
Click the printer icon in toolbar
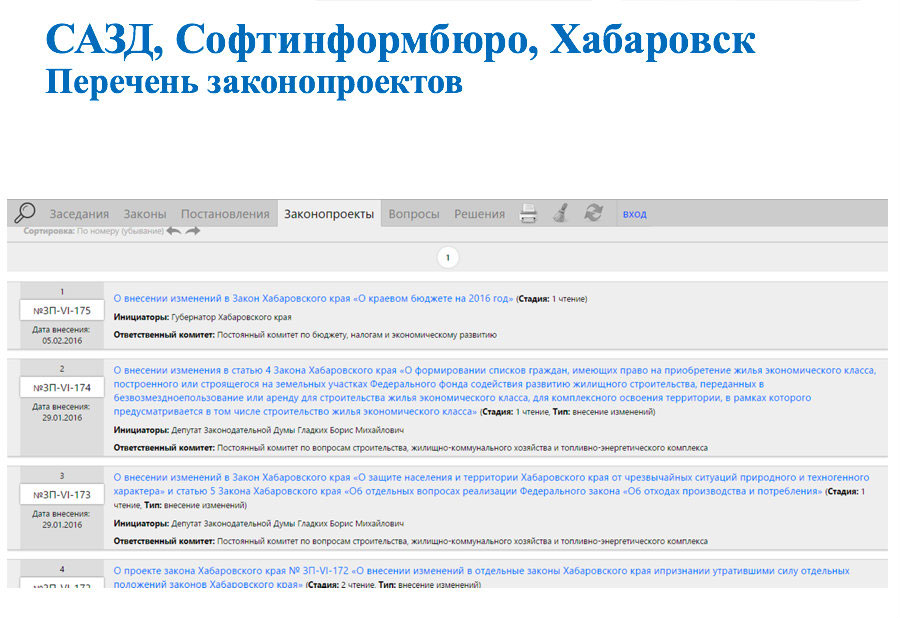click(529, 213)
